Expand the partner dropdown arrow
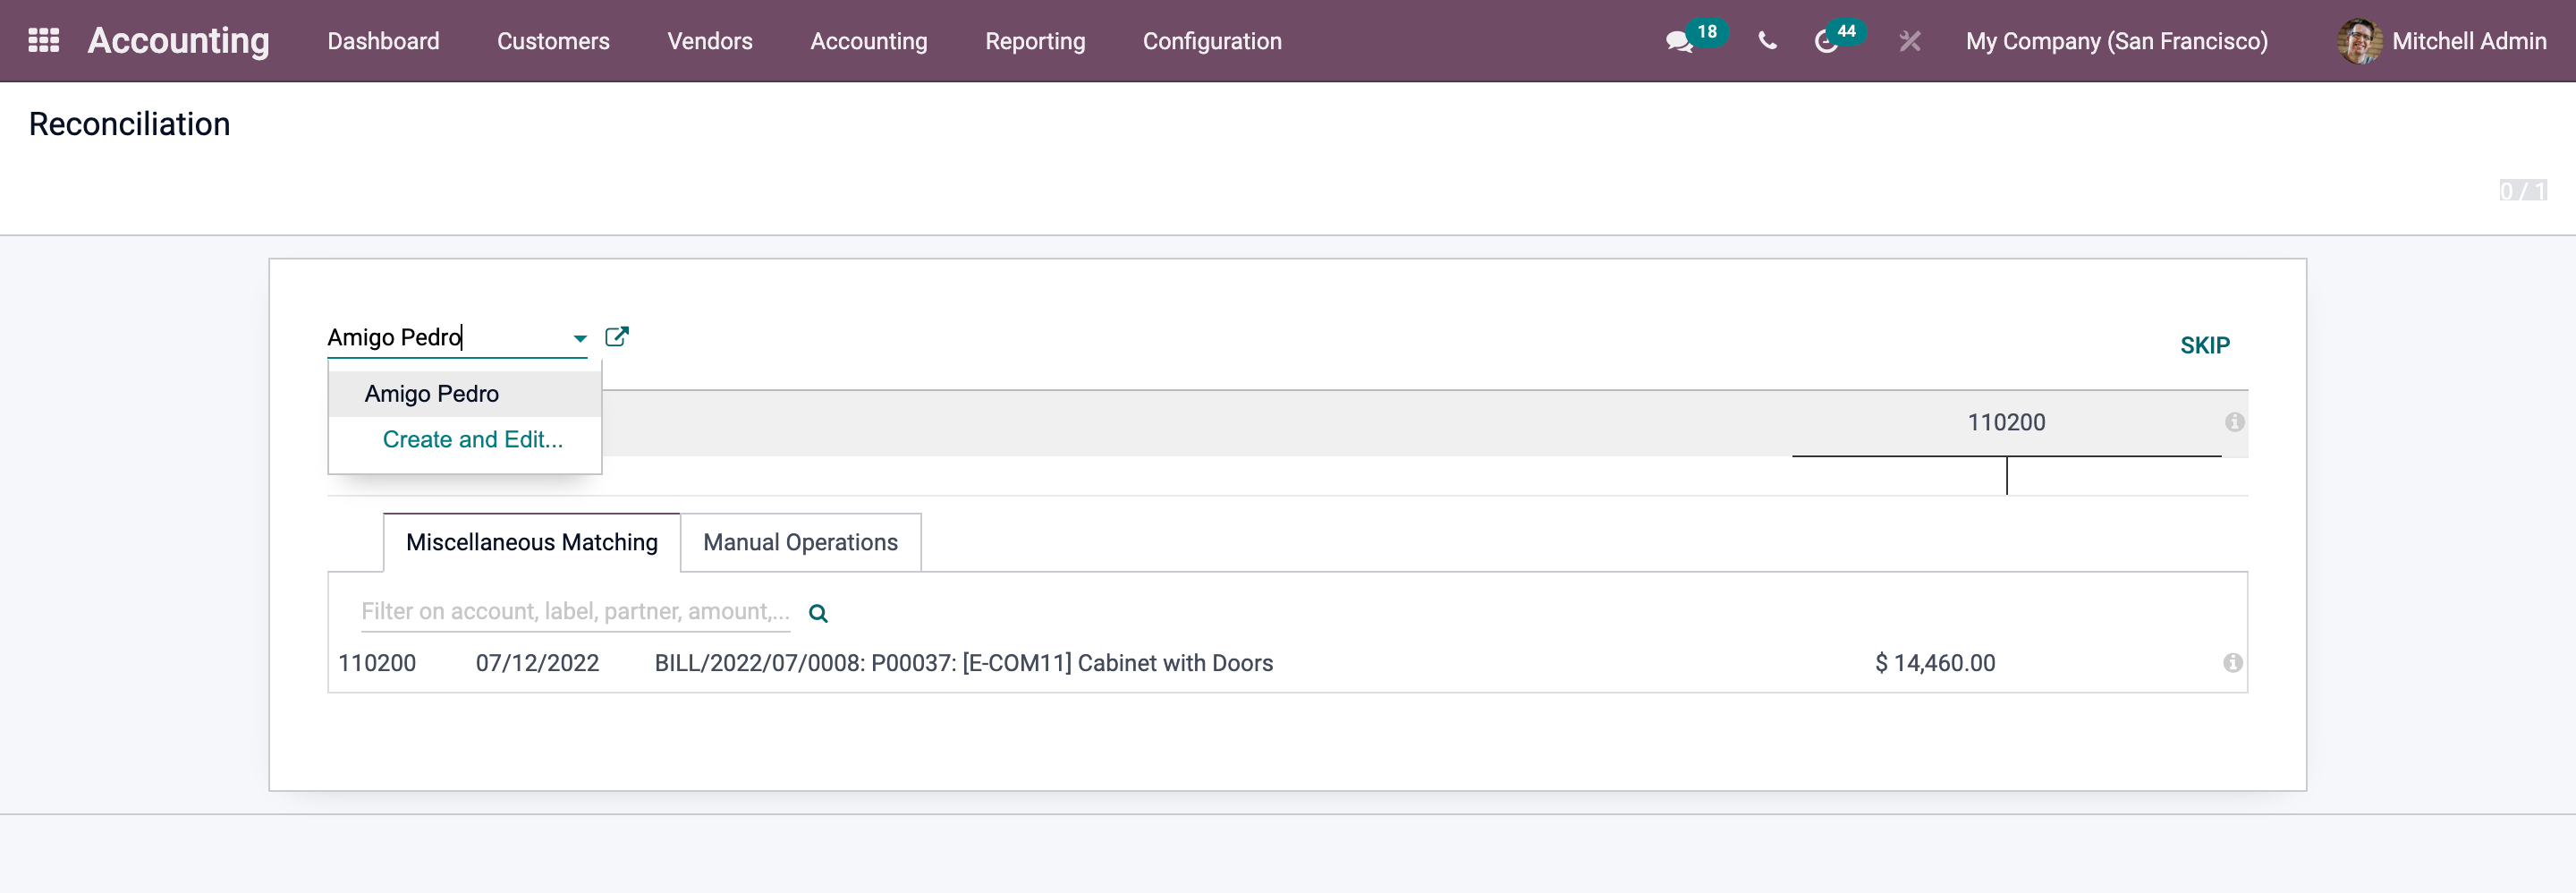Screen dimensions: 2576x893 (580, 339)
